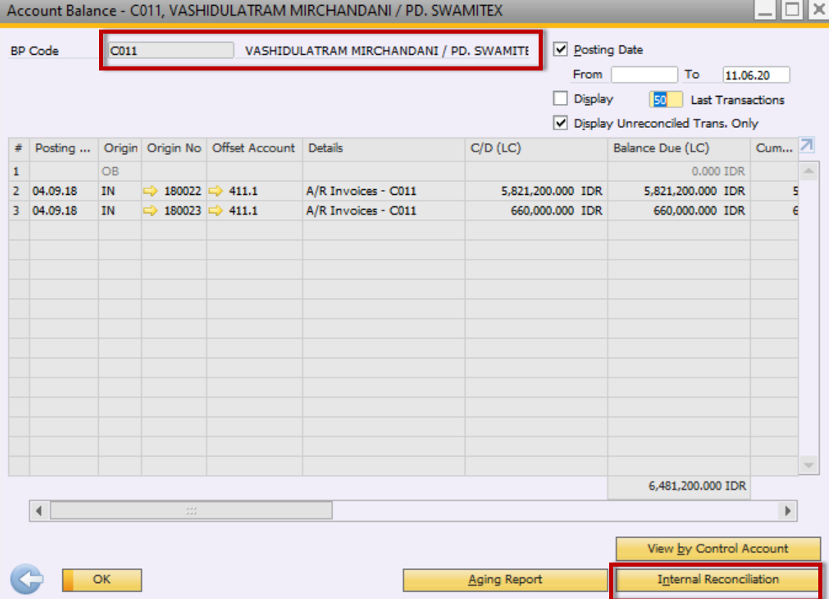Click the 0.000 IDR opening balance cell

click(679, 171)
